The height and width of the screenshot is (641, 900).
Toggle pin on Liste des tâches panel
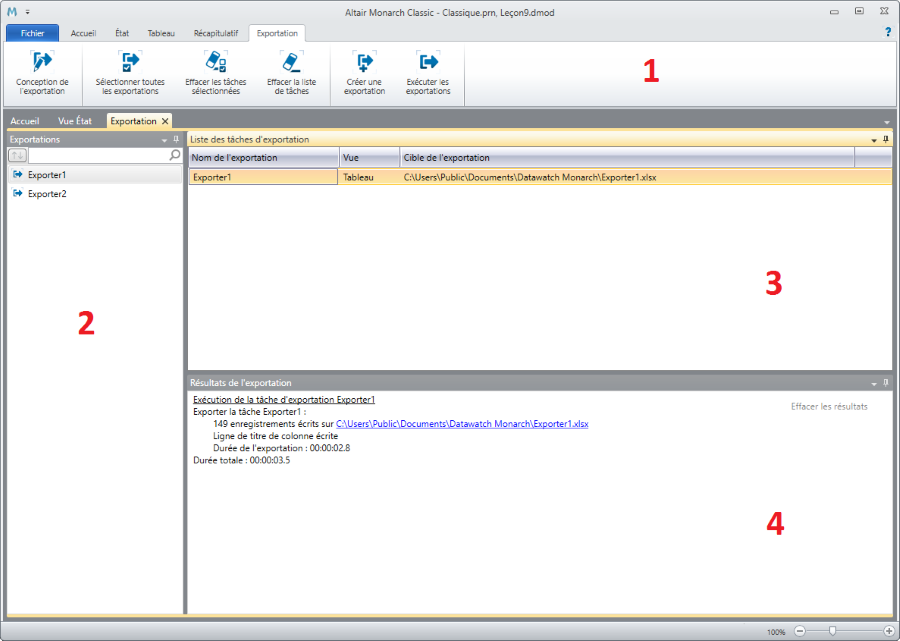point(885,140)
